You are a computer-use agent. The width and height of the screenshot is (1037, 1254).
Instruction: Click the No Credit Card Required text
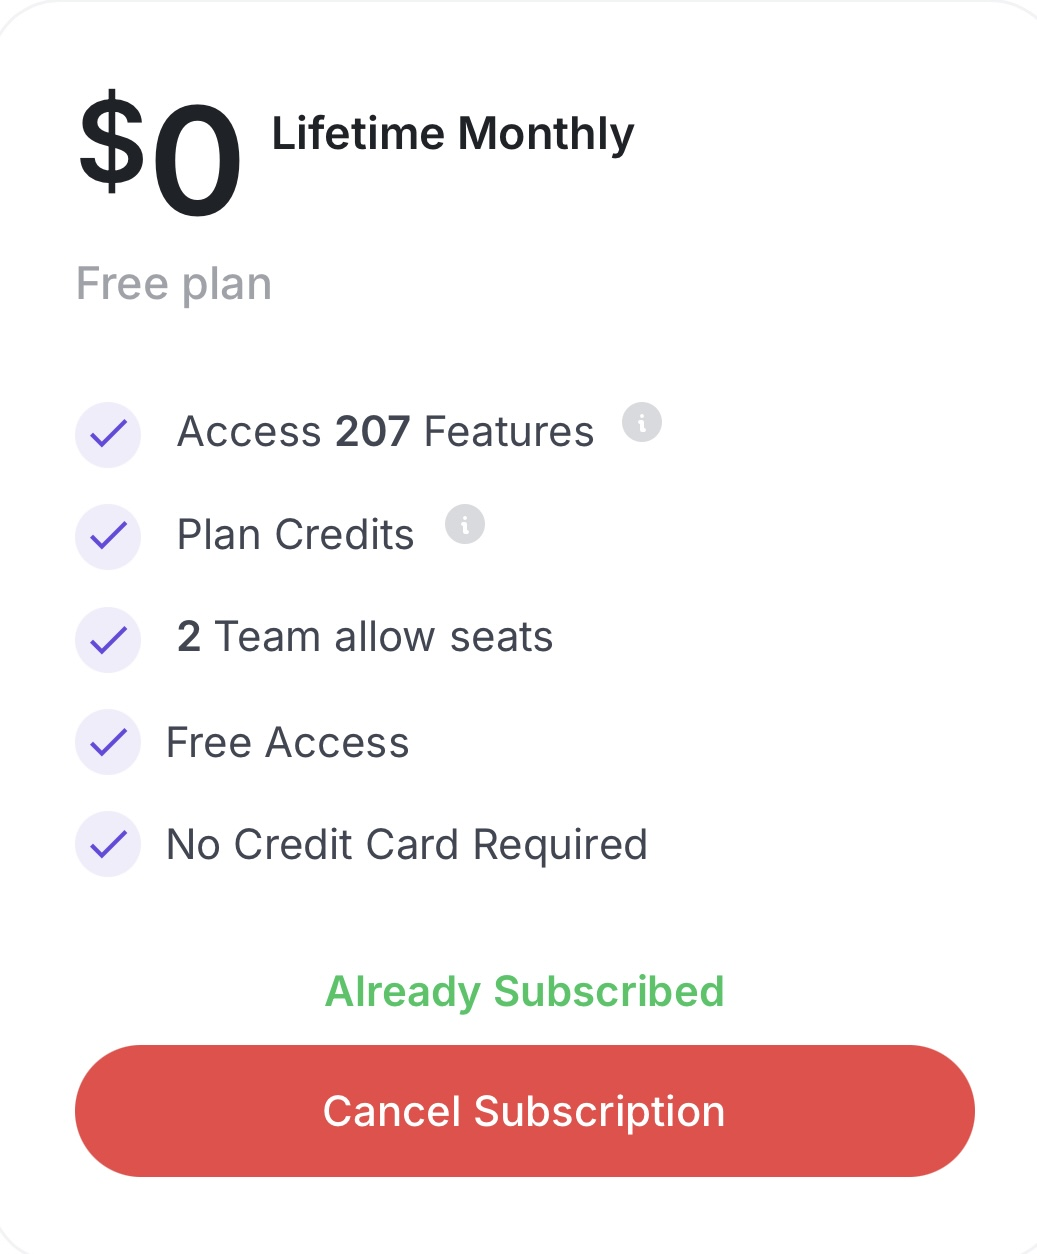click(407, 845)
